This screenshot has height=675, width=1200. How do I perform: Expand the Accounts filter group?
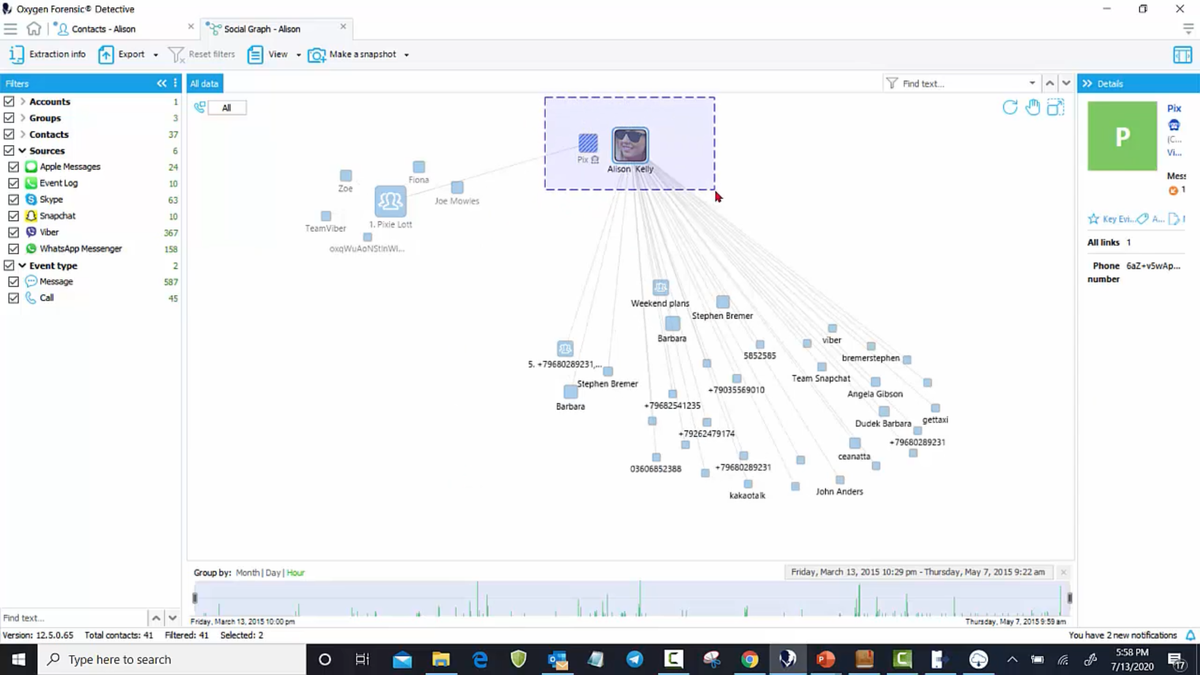coord(22,102)
